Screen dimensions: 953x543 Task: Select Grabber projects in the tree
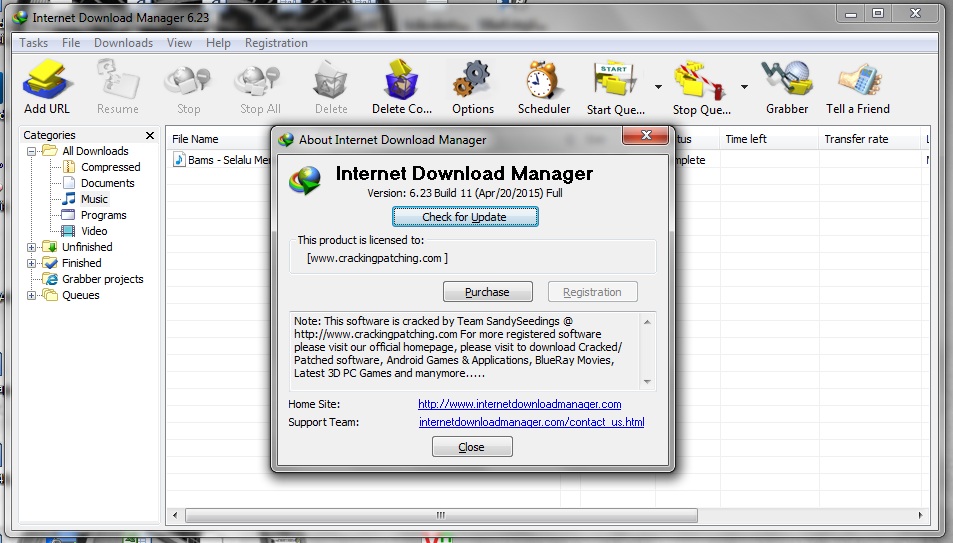(x=103, y=279)
